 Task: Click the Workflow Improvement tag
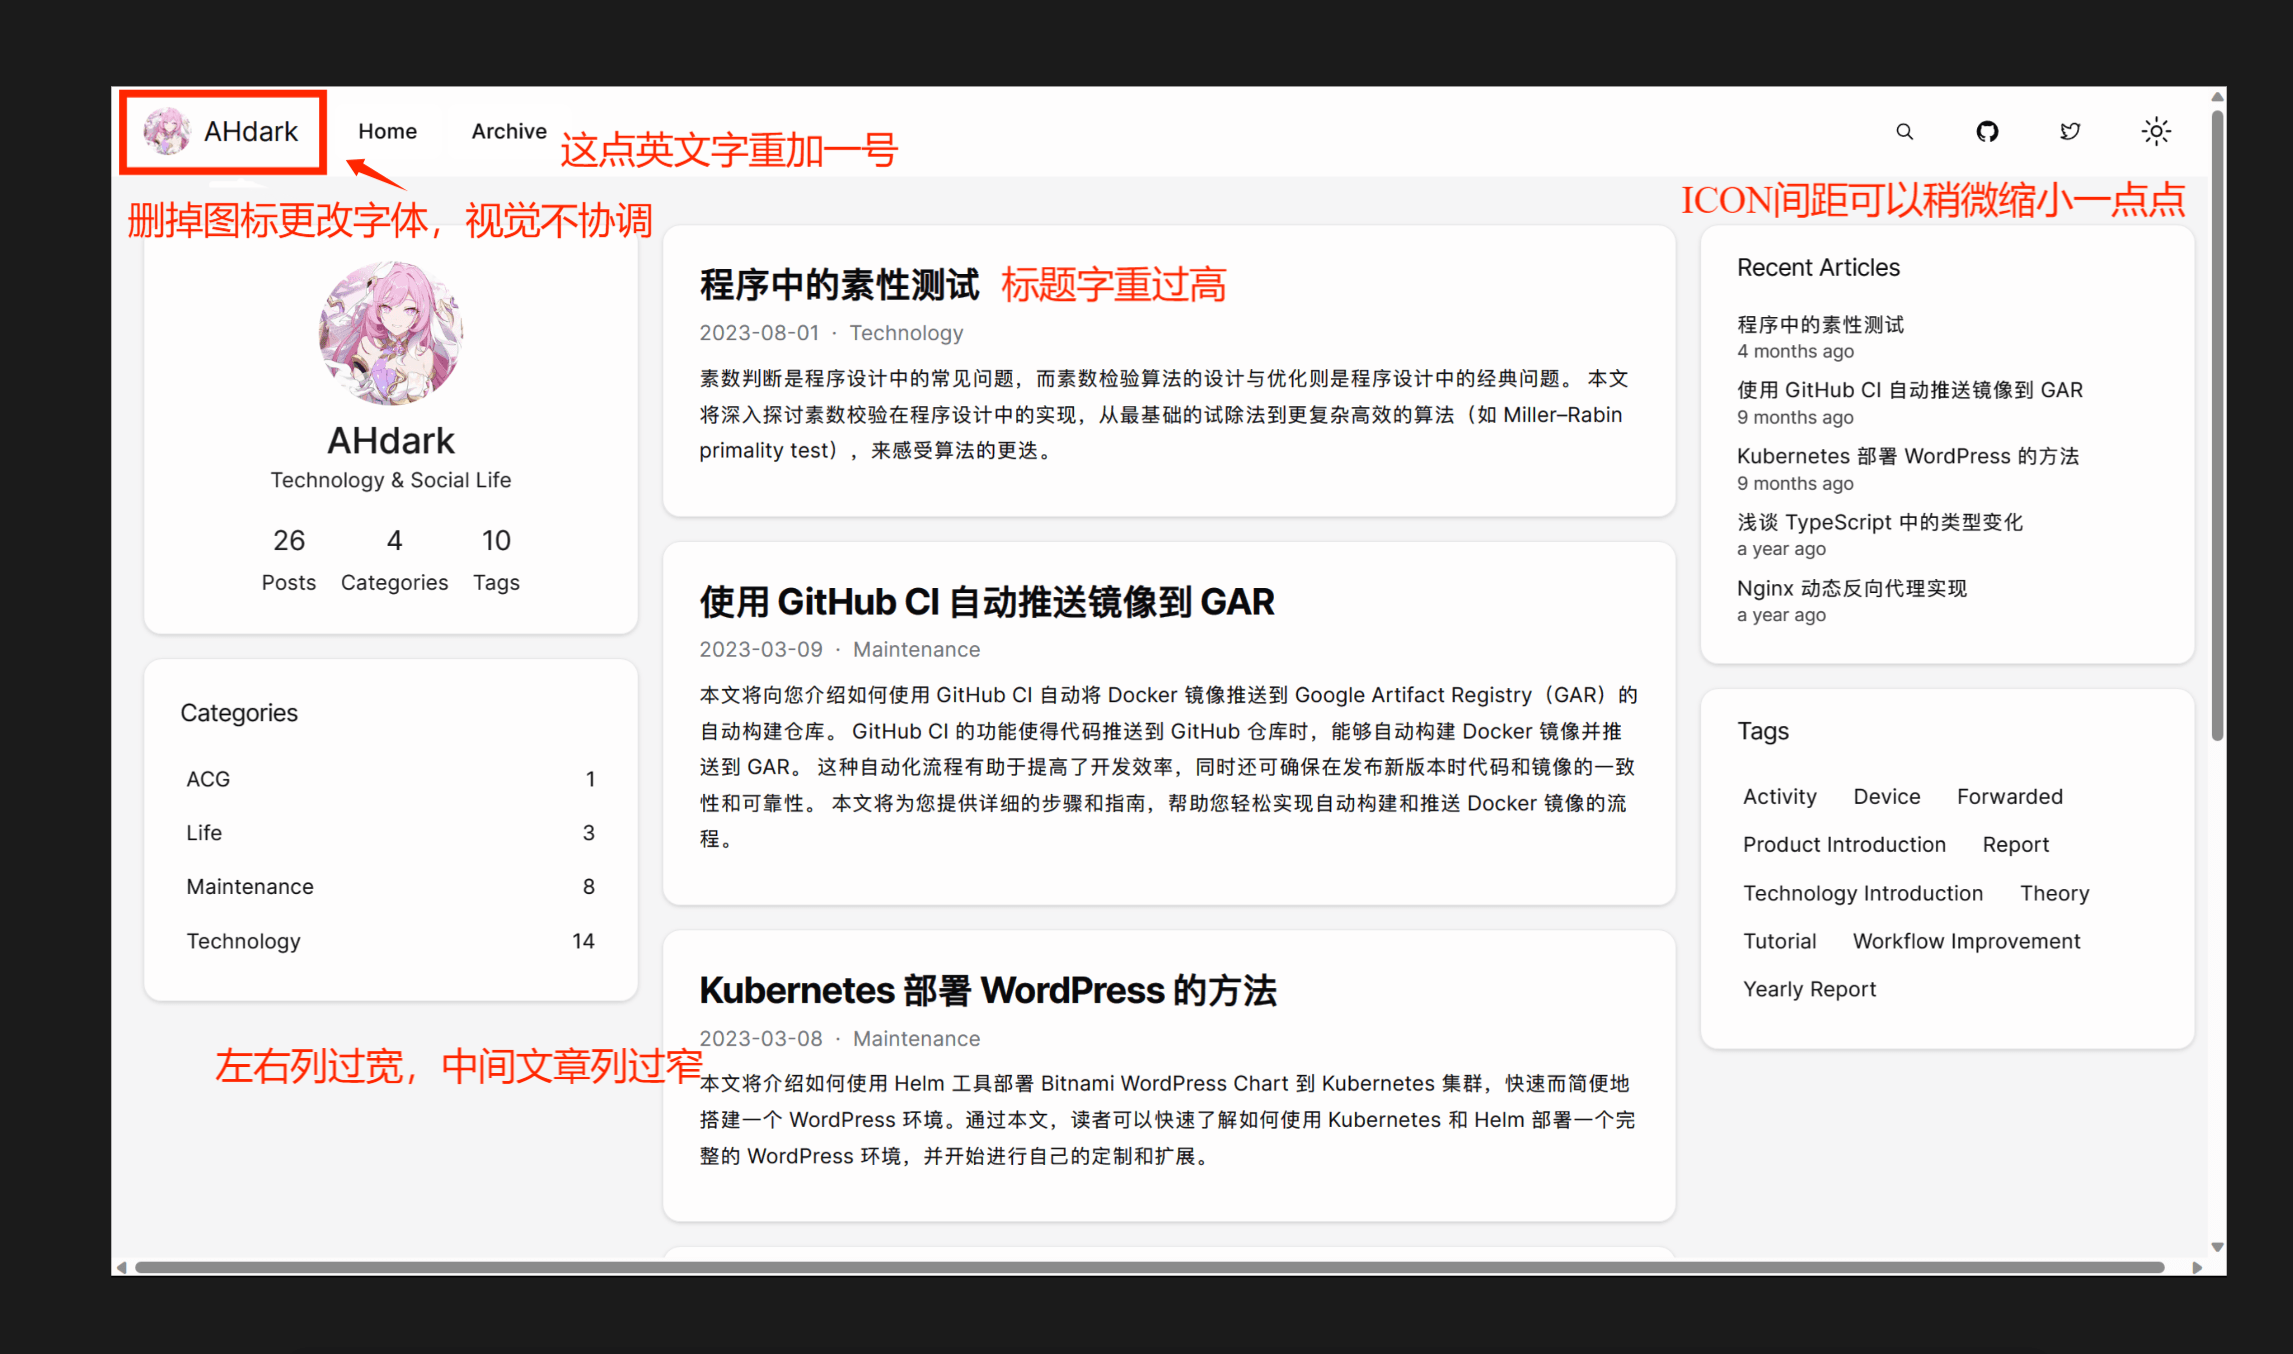[x=1965, y=941]
